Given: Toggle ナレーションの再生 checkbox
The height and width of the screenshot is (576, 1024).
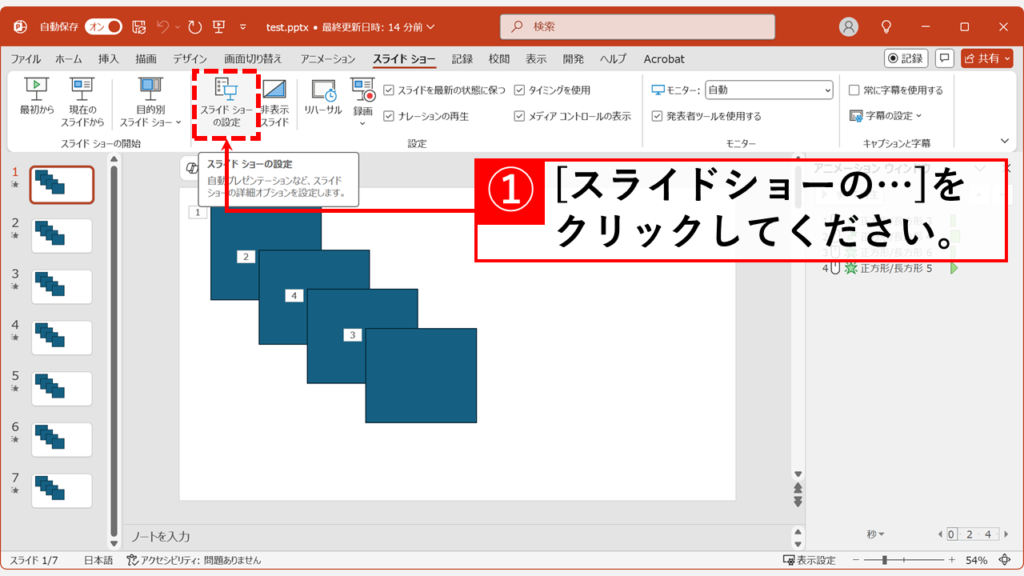Looking at the screenshot, I should (389, 116).
